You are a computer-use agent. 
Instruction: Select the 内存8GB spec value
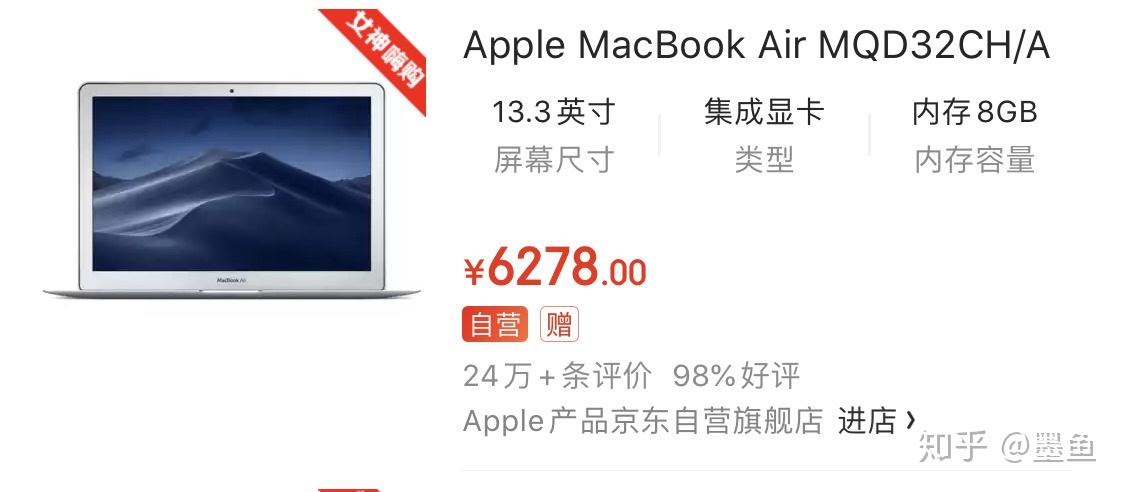coord(974,113)
